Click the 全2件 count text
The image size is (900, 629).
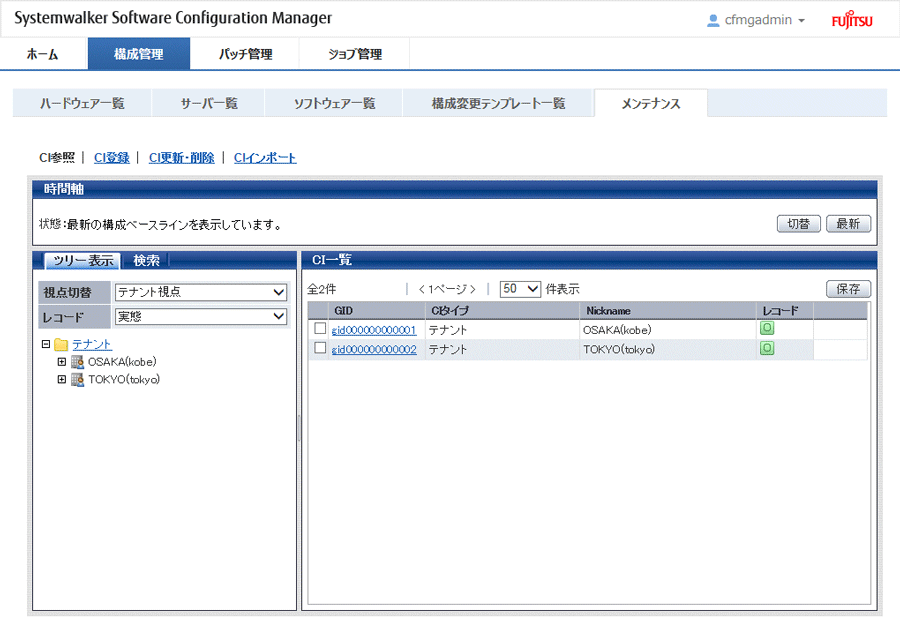click(321, 289)
